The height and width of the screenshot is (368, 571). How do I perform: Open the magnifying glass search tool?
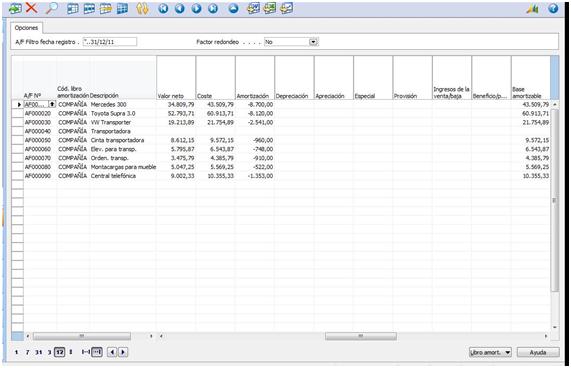point(51,8)
